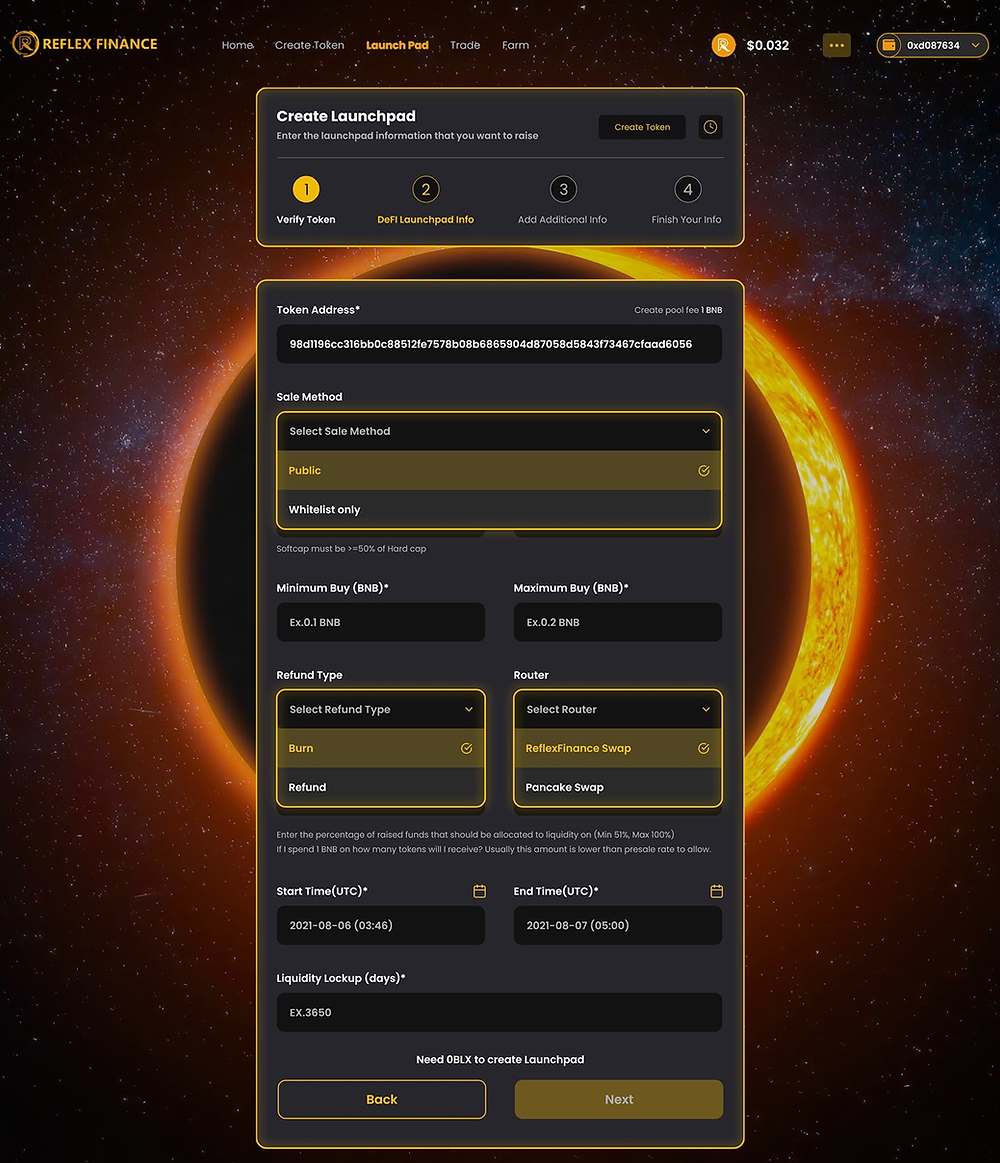The height and width of the screenshot is (1163, 1000).
Task: Open End Time calendar icon
Action: pyautogui.click(x=717, y=891)
